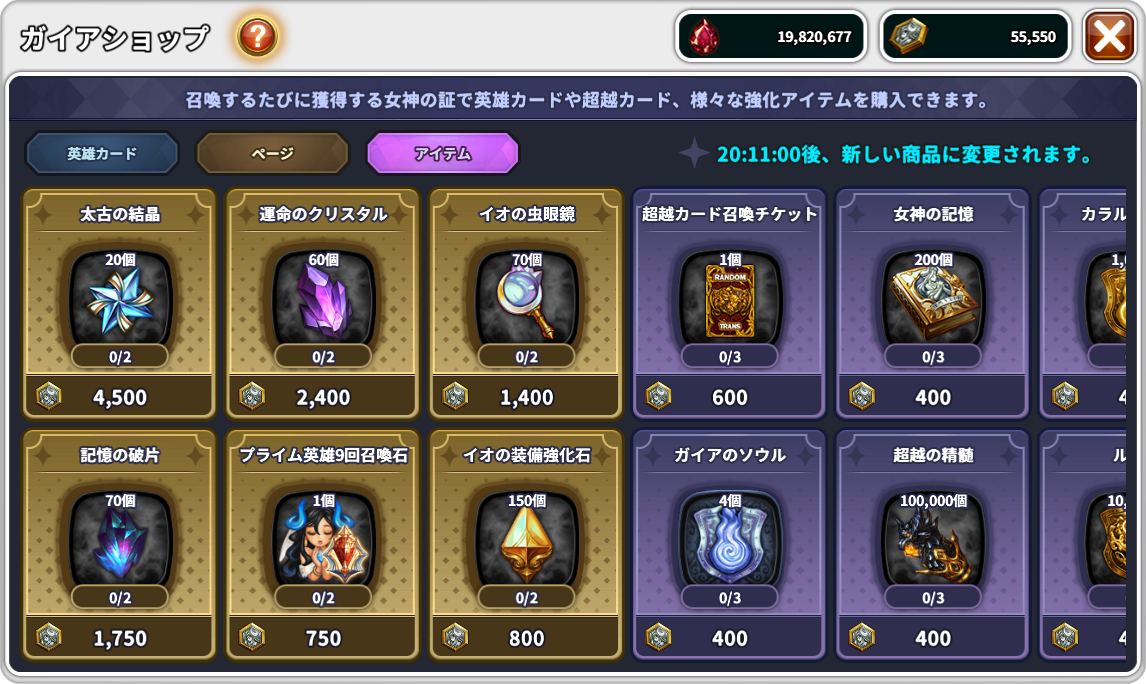Click the 太古の結晶 star crystal icon

(120, 300)
